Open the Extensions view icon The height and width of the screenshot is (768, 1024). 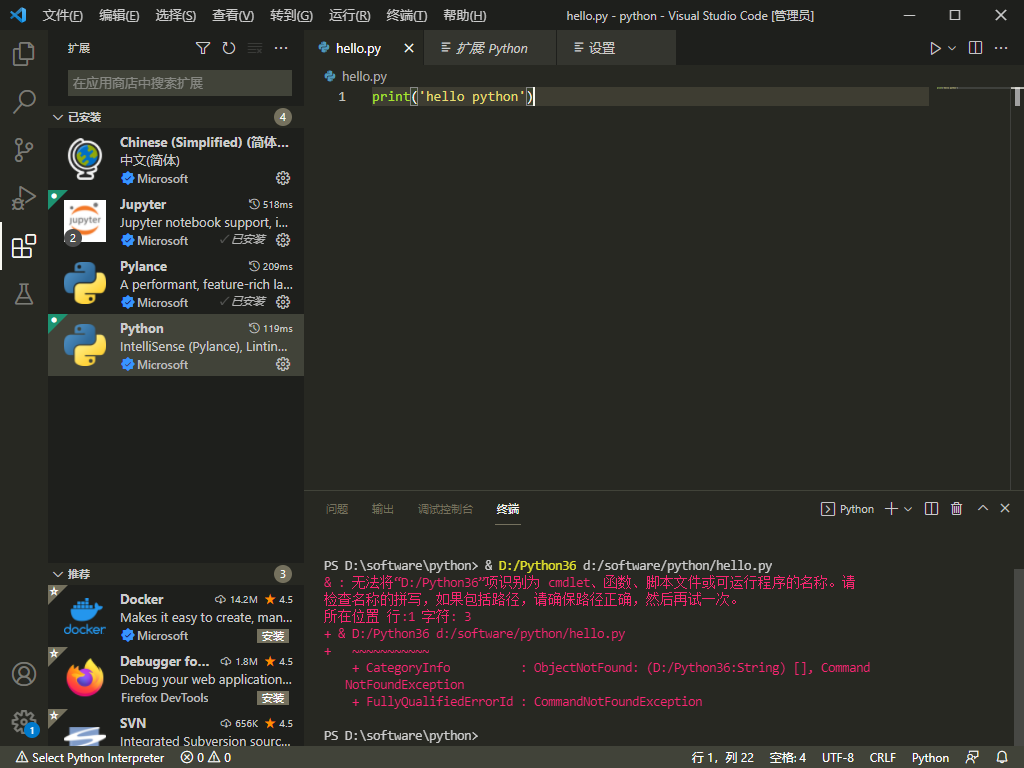coord(24,246)
